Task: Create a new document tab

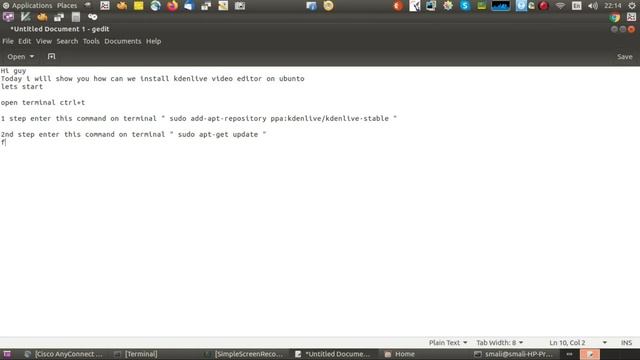Action: click(x=51, y=56)
